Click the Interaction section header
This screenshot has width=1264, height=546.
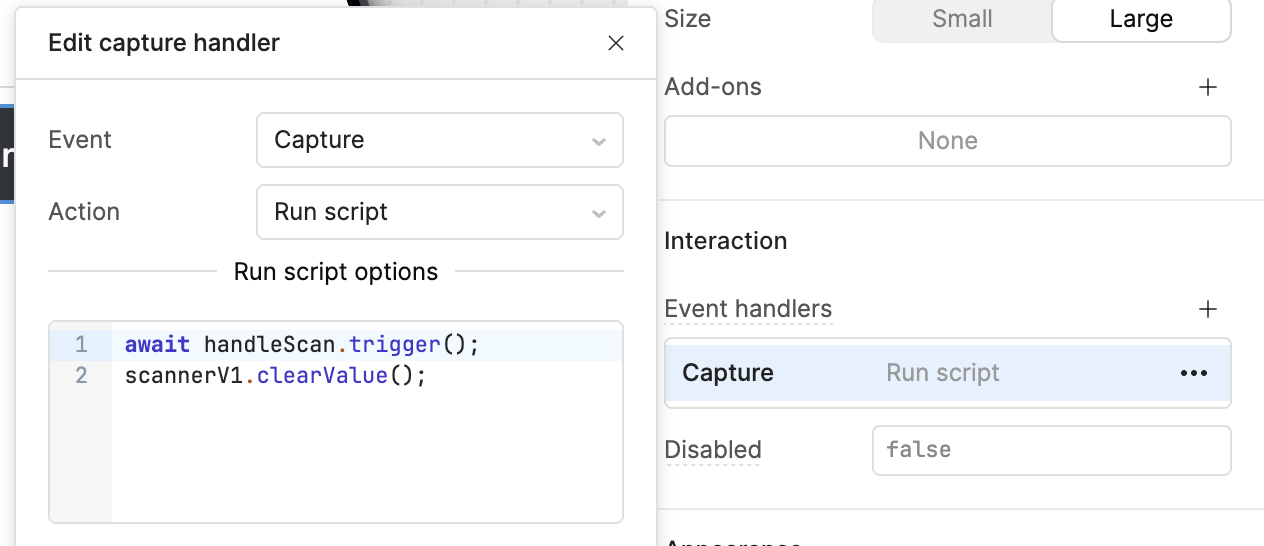coord(725,241)
